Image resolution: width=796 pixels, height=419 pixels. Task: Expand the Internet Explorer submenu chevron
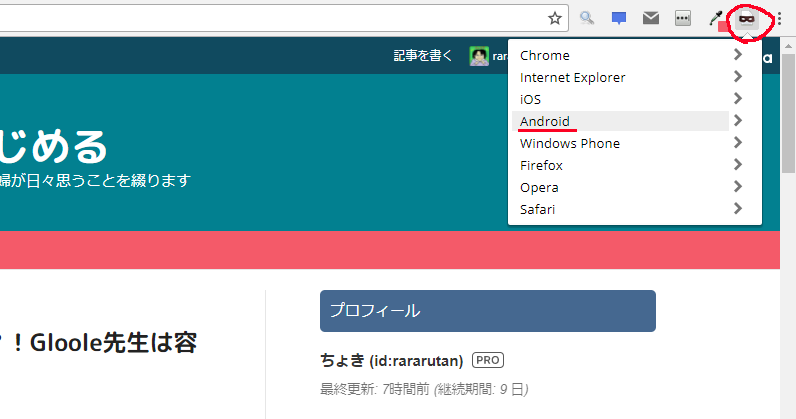click(738, 76)
